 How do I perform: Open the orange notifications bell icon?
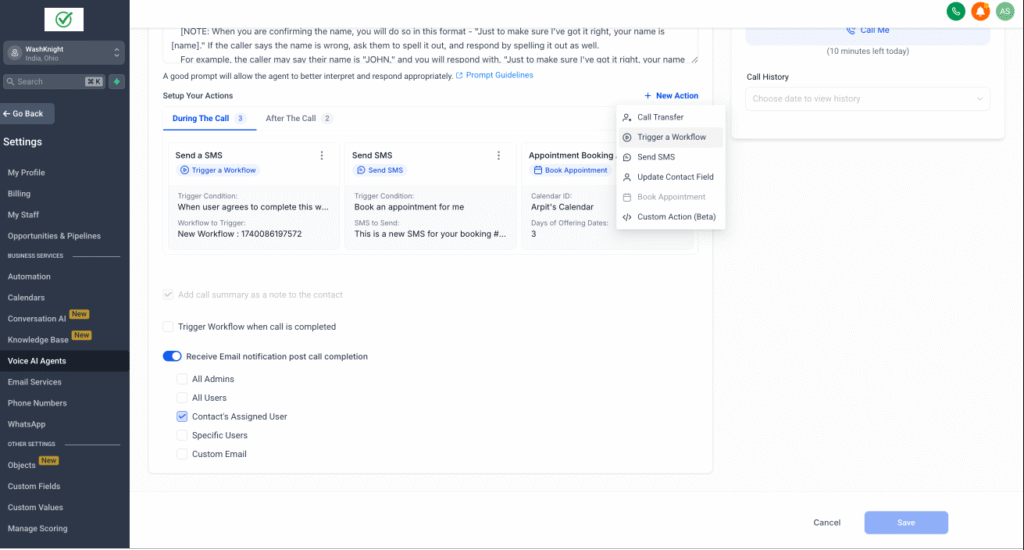981,12
